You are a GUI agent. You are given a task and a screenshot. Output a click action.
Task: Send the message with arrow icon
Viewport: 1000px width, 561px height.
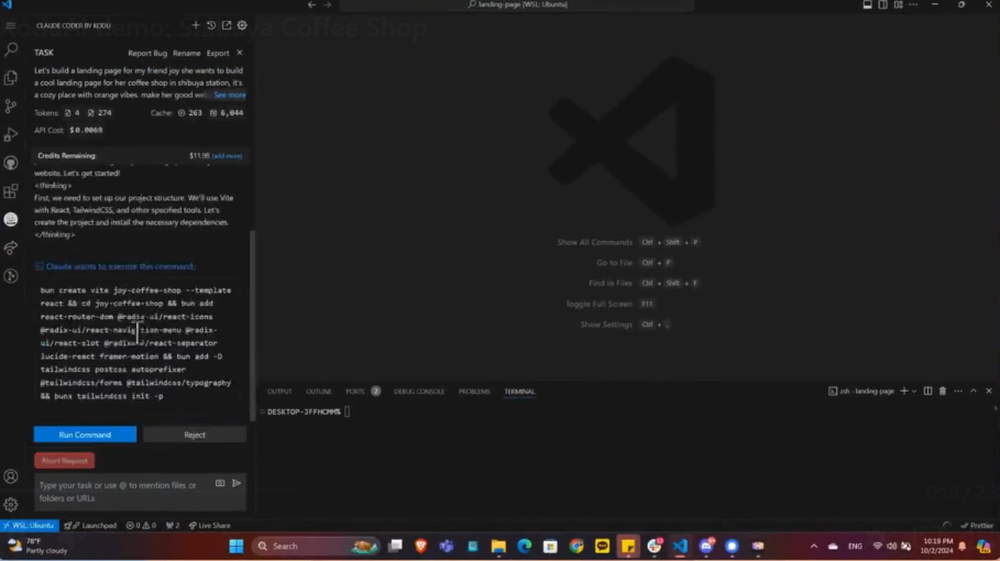pos(237,483)
